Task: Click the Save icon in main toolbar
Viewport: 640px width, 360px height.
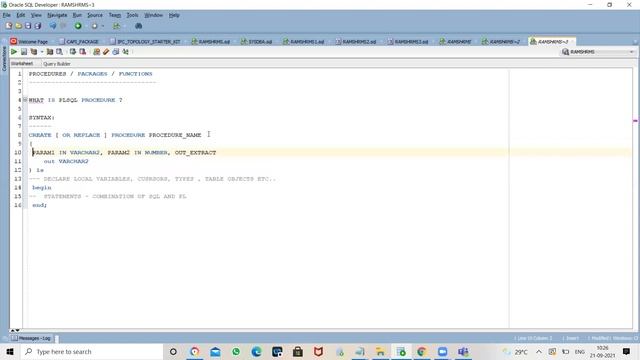Action: 28,26
